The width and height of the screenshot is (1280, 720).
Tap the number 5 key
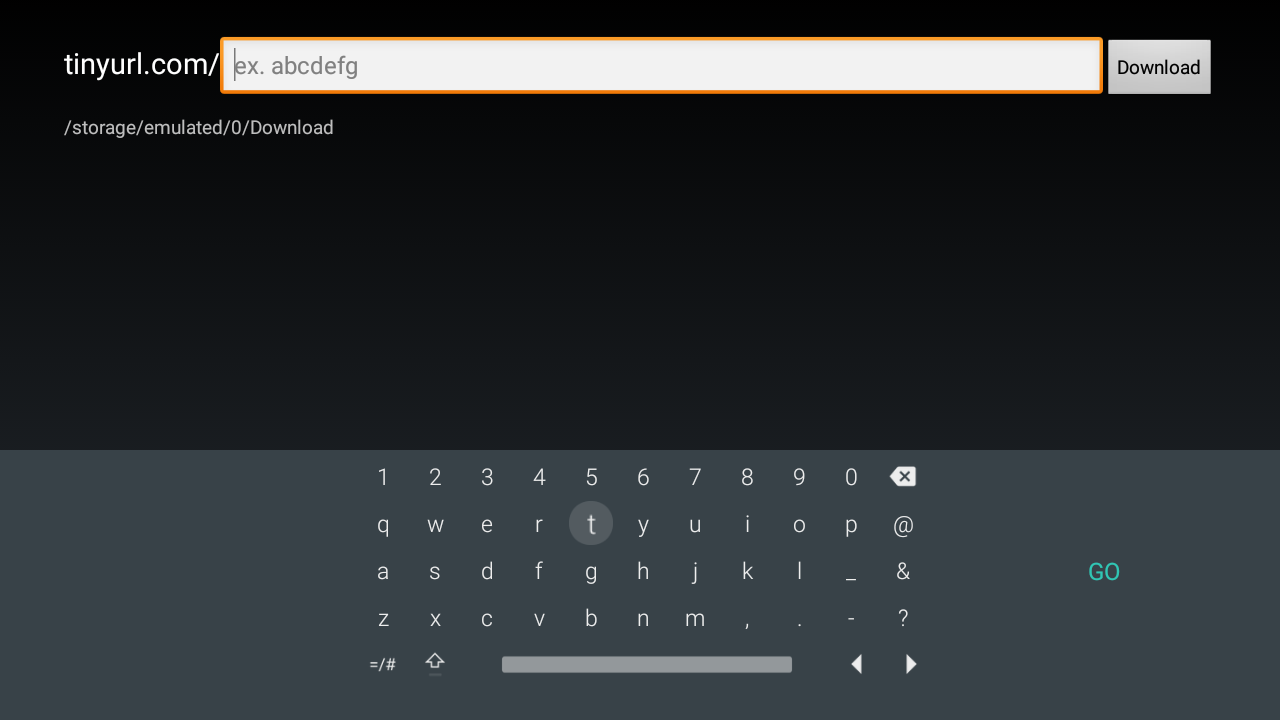pos(591,477)
